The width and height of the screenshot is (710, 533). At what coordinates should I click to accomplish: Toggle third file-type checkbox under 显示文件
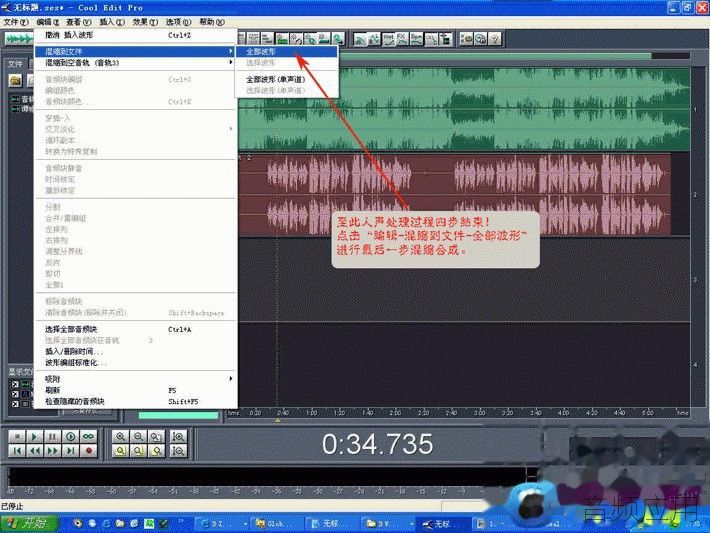[15, 403]
